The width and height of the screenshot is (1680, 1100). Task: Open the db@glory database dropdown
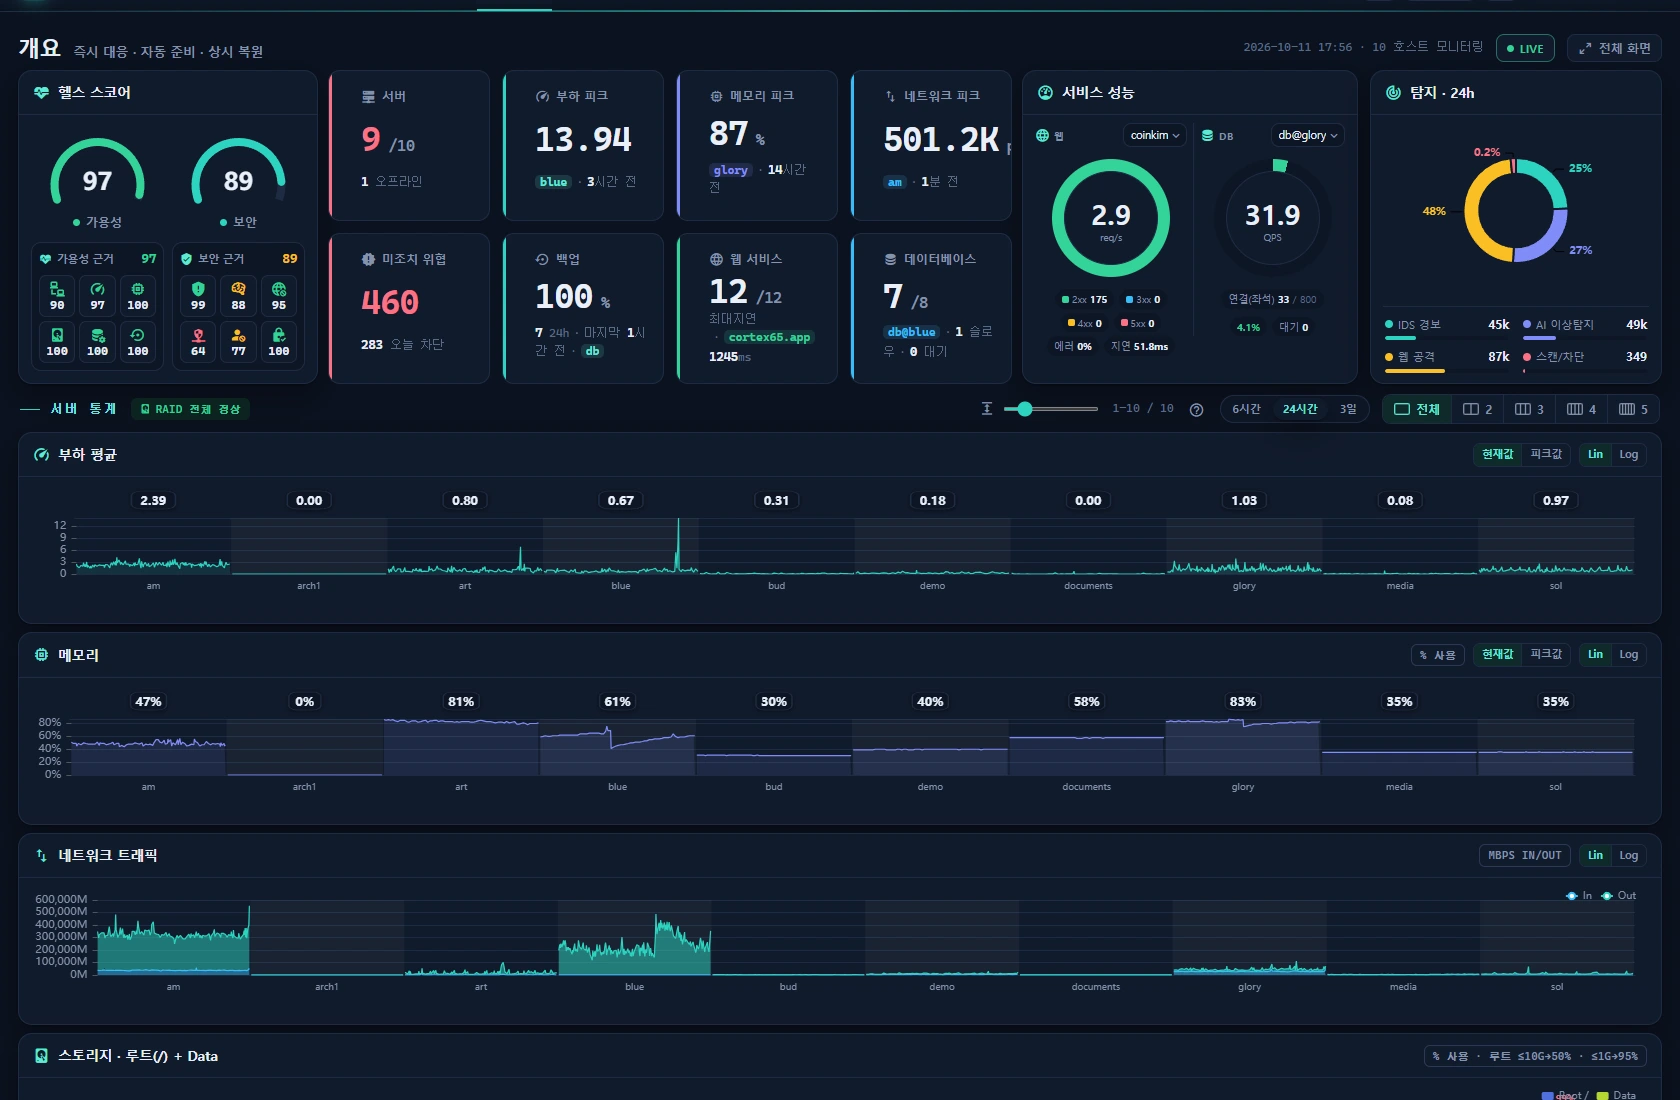[x=1307, y=135]
